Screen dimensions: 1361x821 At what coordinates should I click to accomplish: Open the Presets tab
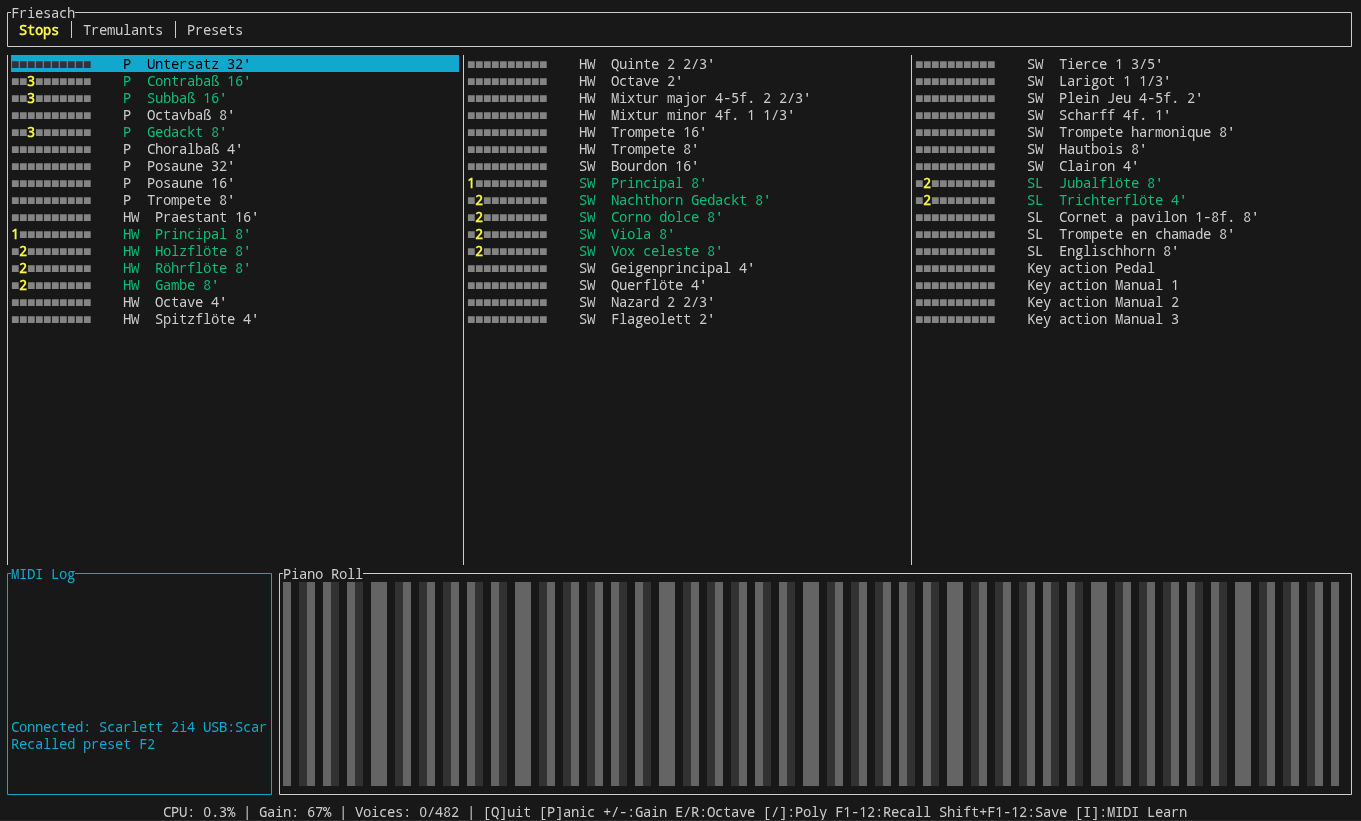215,30
